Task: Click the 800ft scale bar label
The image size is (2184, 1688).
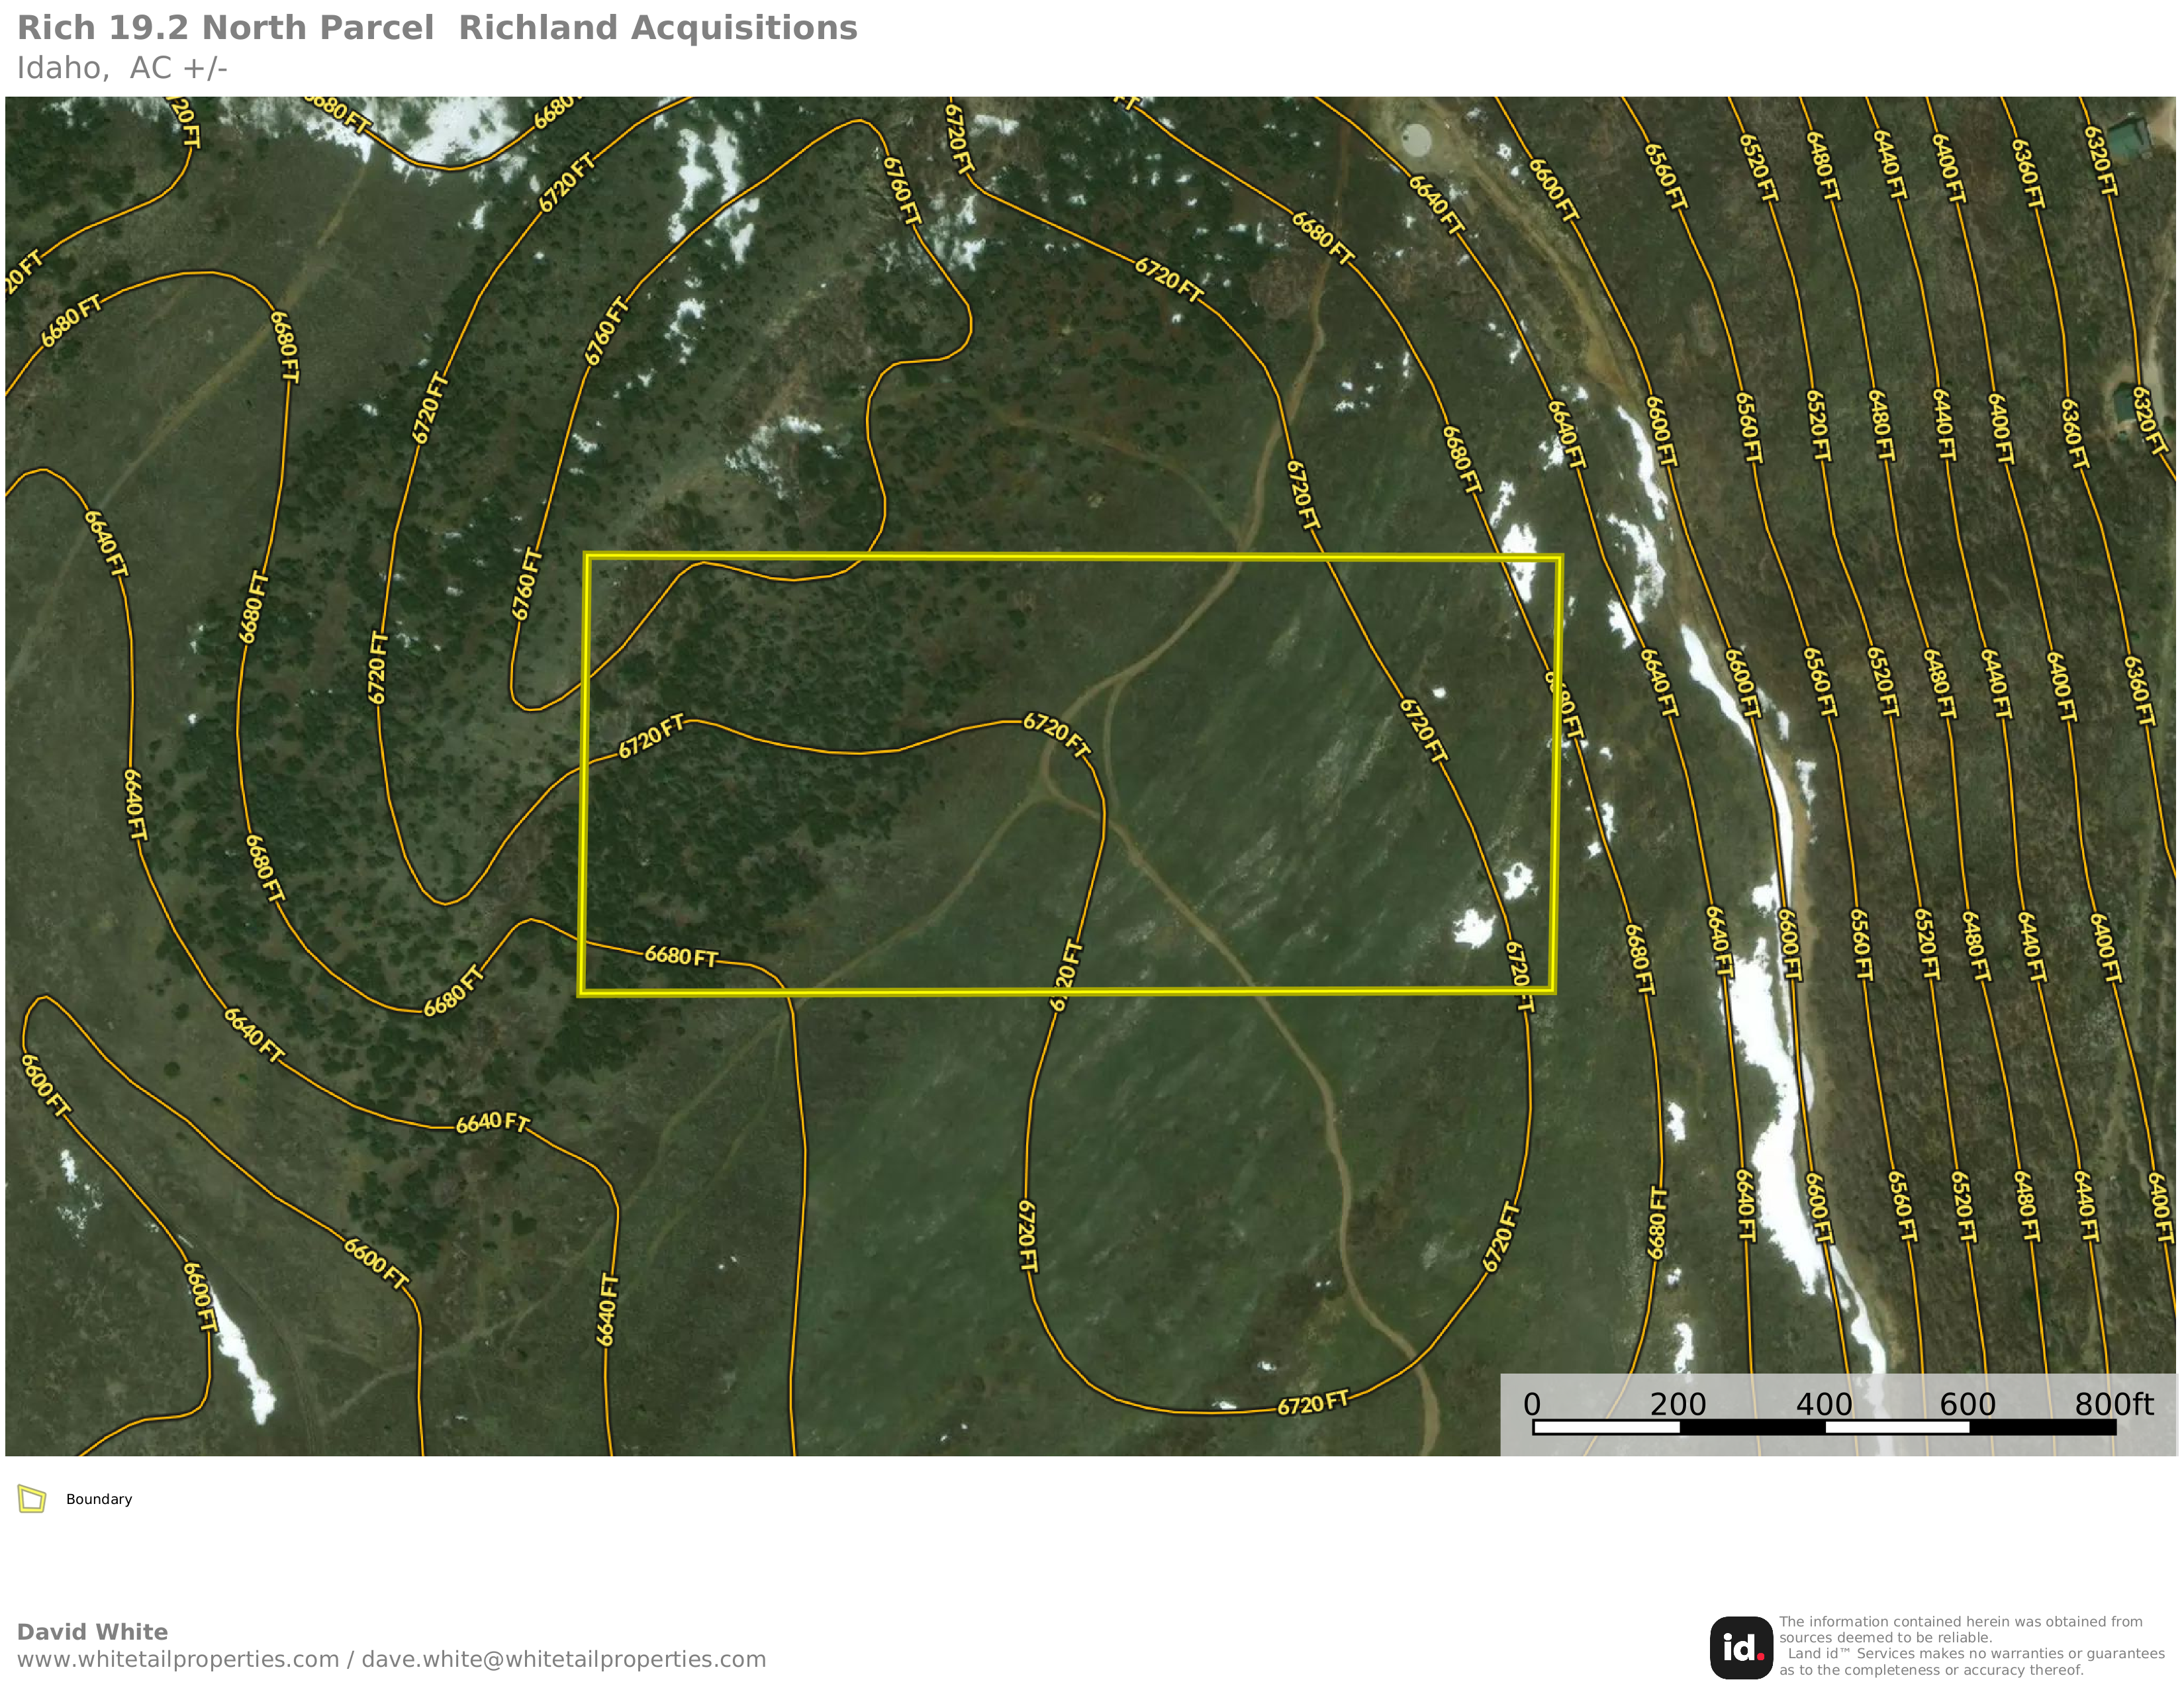Action: [x=2113, y=1404]
